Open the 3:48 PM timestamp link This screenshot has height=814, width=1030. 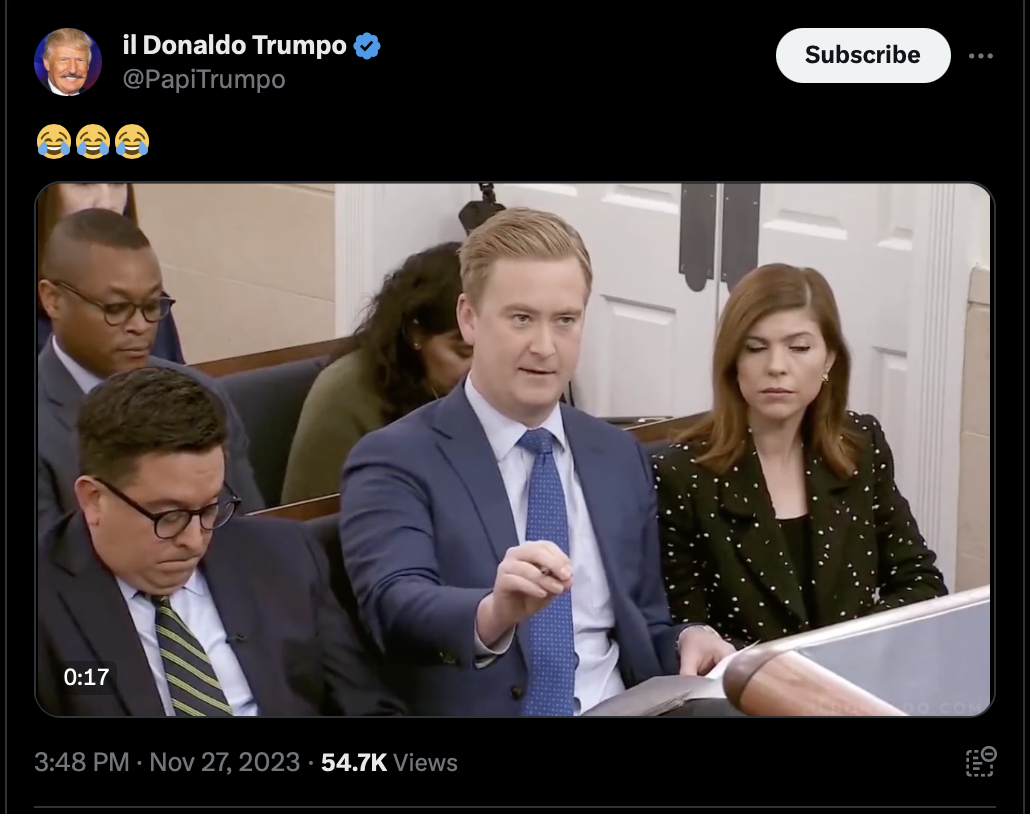(x=81, y=762)
